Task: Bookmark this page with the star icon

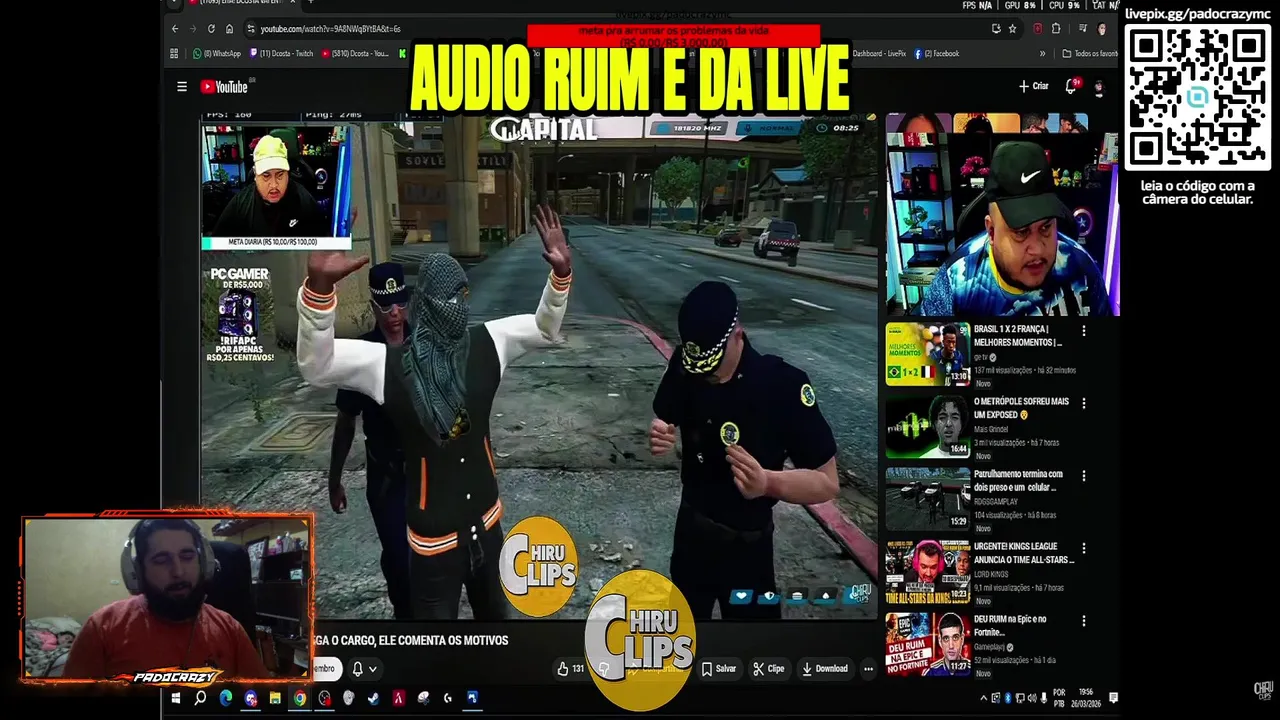Action: (1012, 29)
